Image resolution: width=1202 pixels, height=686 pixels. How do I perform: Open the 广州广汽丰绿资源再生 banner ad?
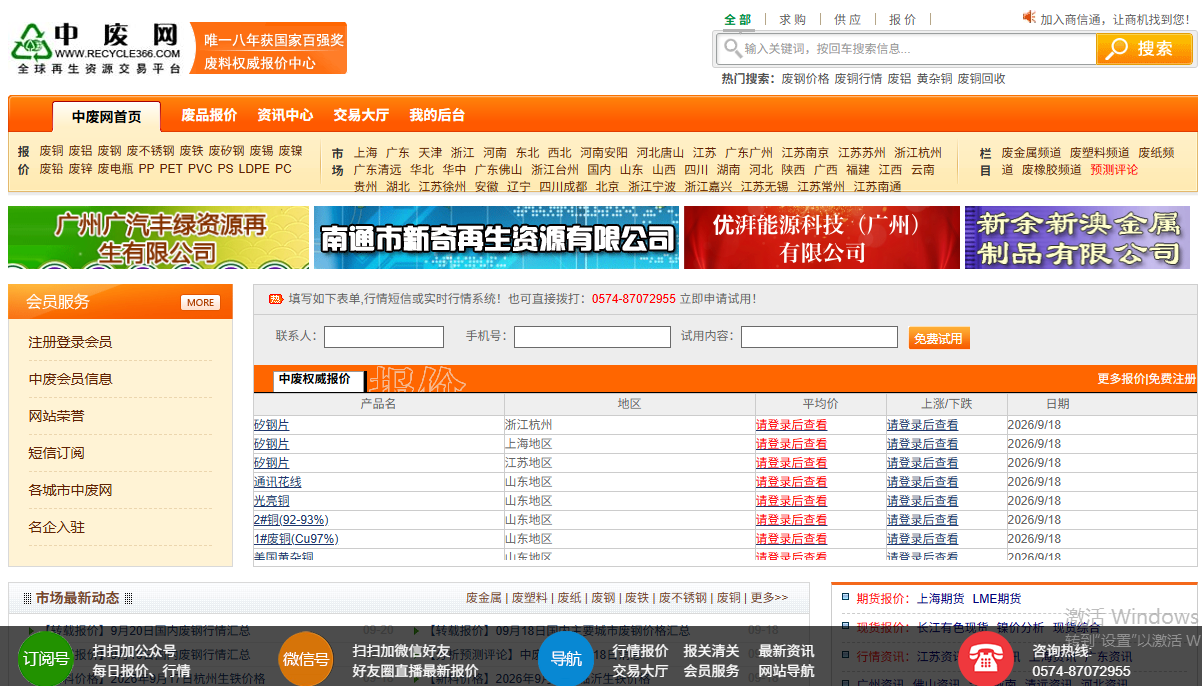(159, 237)
